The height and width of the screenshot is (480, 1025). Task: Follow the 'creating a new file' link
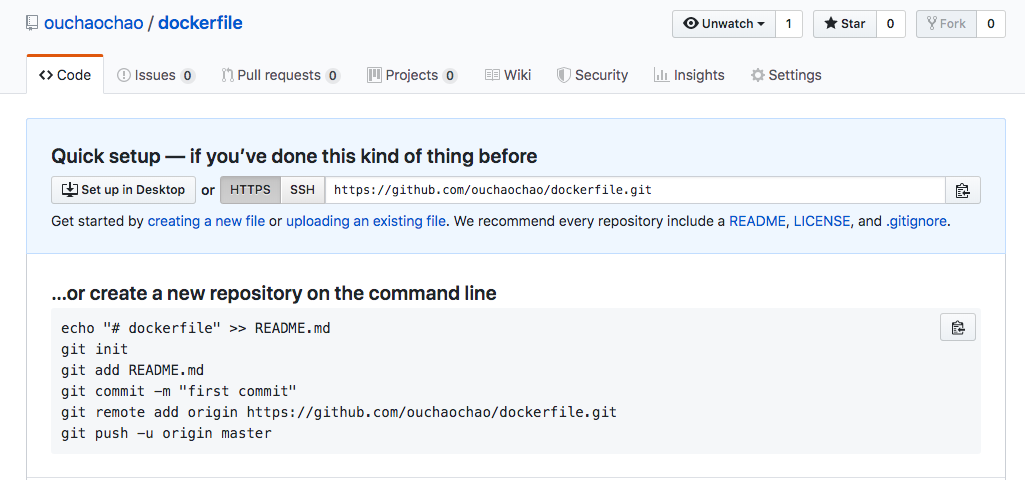pyautogui.click(x=207, y=221)
